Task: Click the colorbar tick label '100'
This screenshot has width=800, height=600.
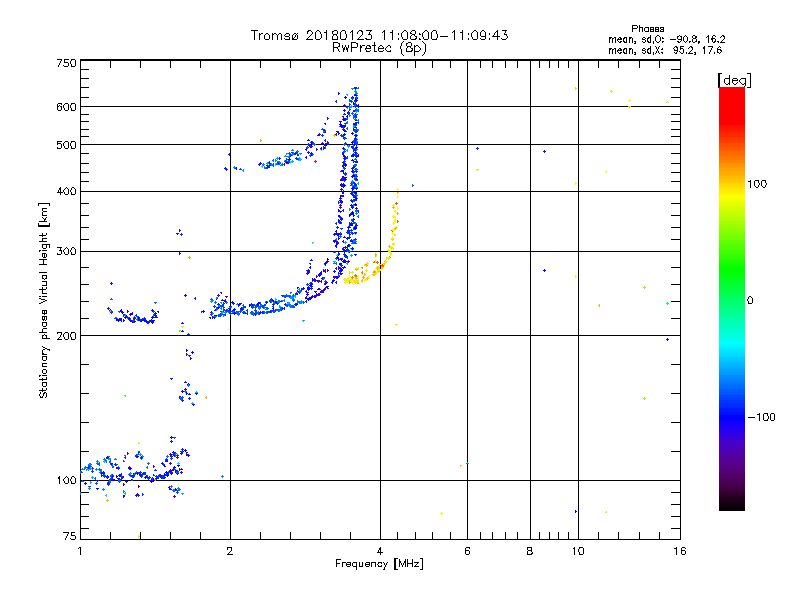Action: click(757, 184)
